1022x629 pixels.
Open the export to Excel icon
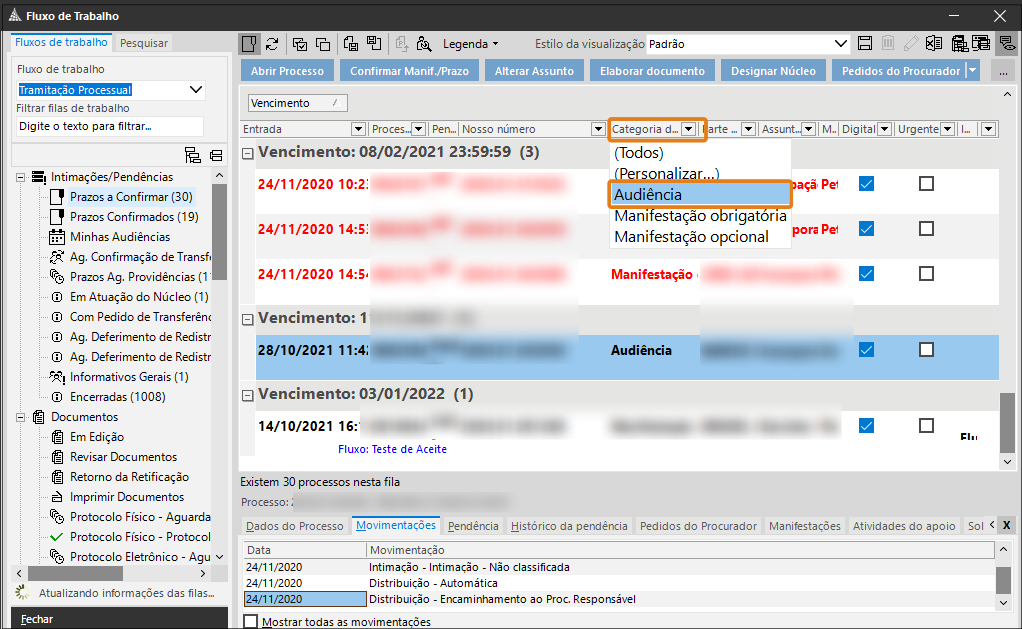tap(934, 44)
